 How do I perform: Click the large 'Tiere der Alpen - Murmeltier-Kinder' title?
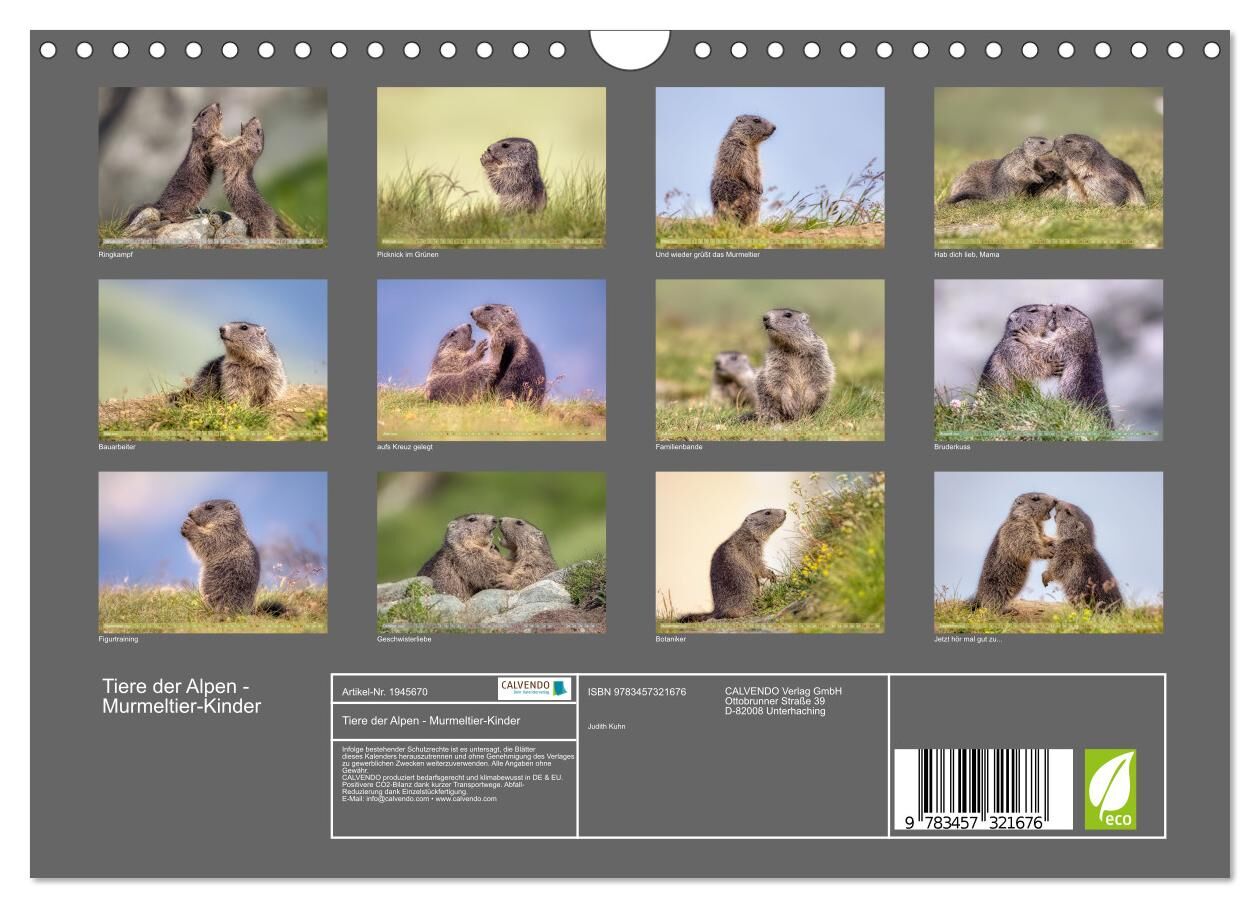point(182,696)
